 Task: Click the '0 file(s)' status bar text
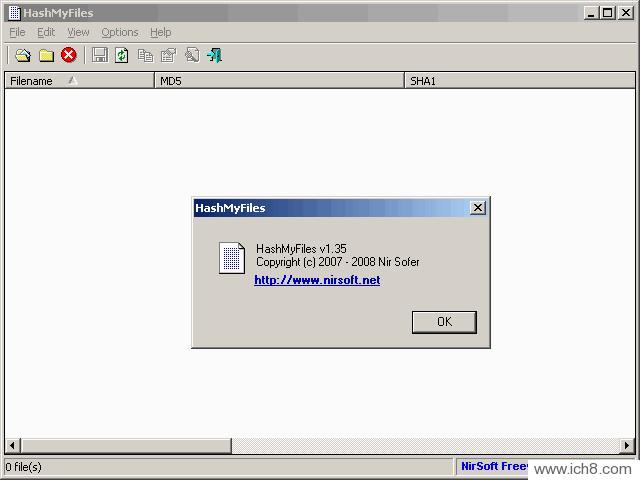[24, 467]
